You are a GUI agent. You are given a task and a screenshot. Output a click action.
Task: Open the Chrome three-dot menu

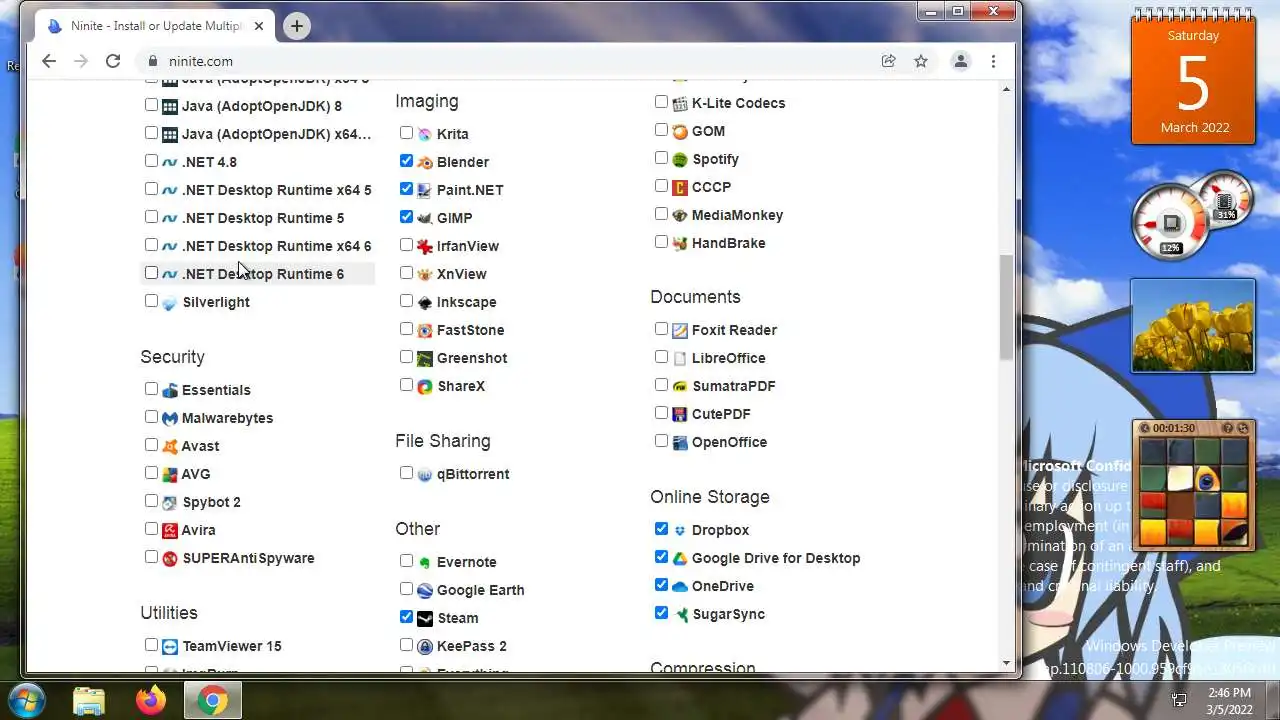click(993, 61)
